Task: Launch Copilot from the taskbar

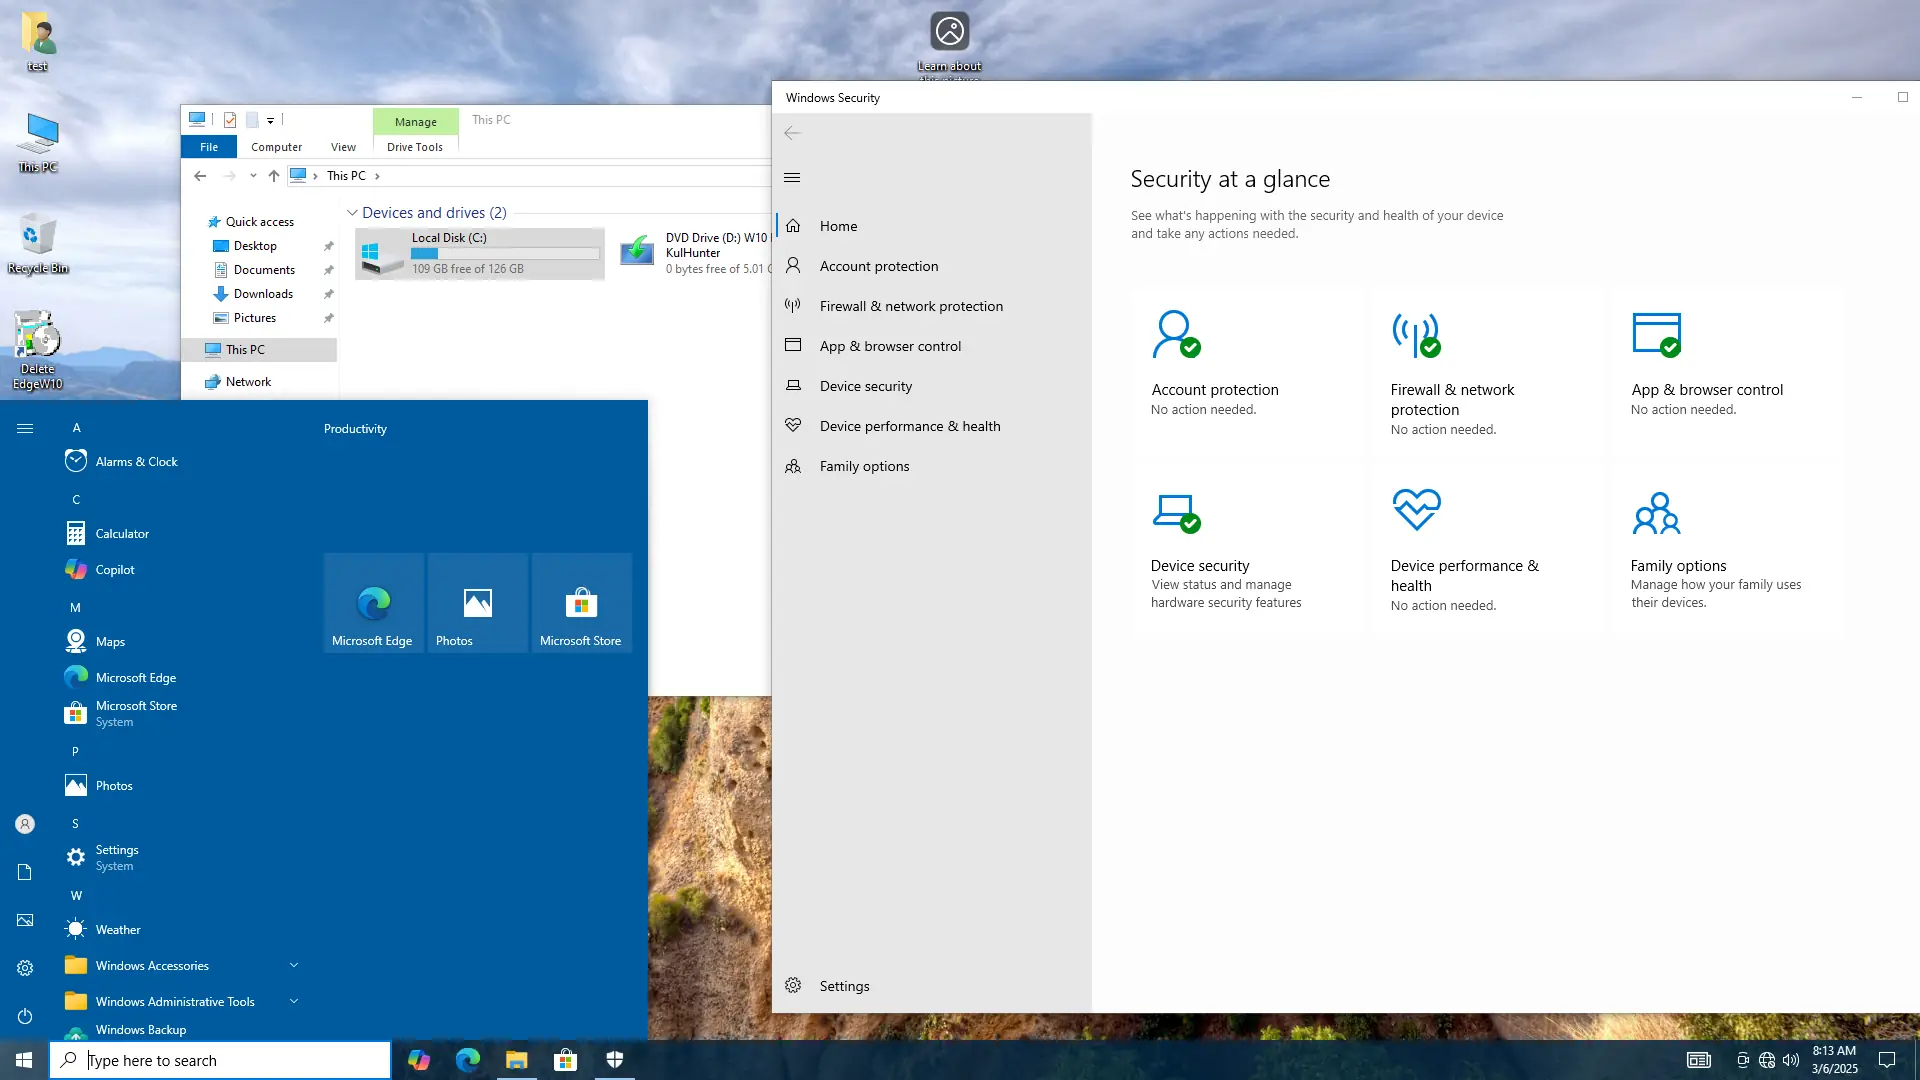Action: (419, 1060)
